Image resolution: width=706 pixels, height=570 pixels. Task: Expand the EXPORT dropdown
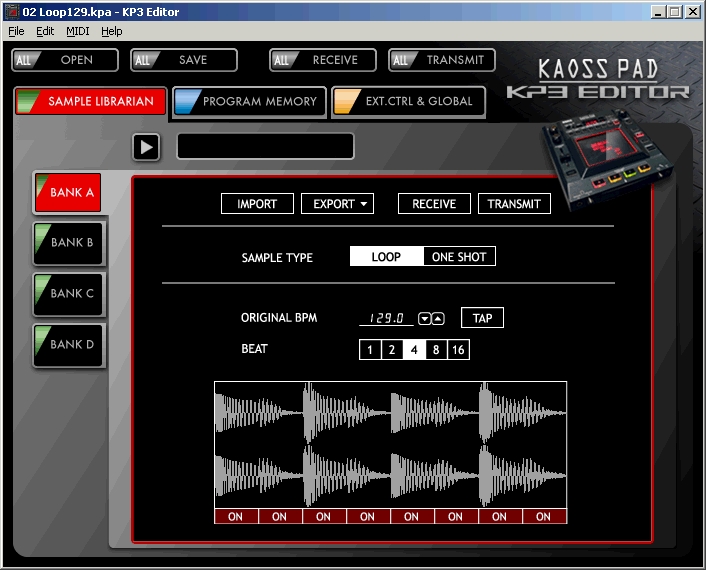(x=337, y=204)
